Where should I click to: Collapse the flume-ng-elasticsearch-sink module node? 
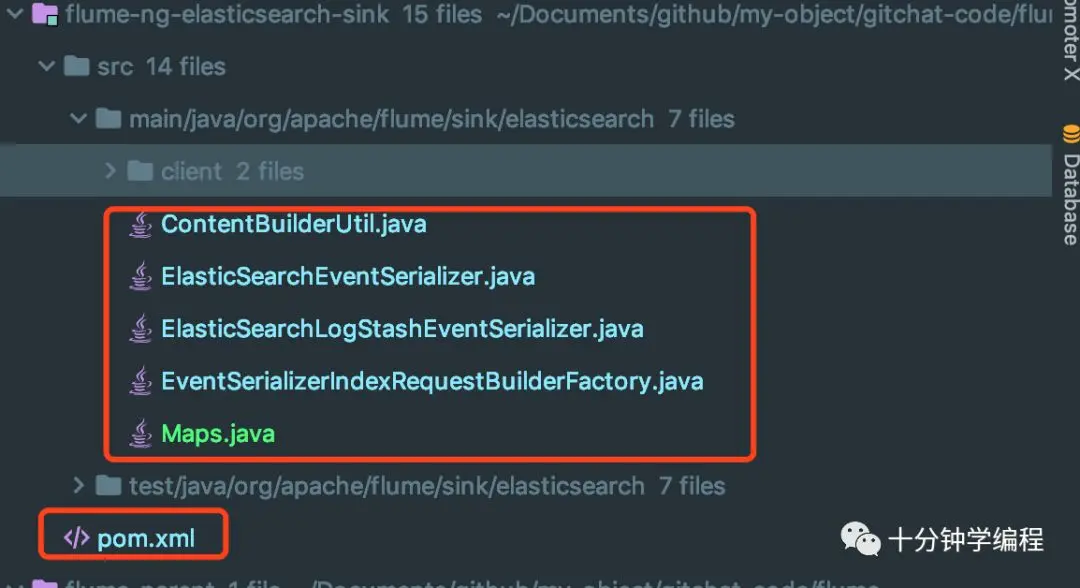click(13, 15)
